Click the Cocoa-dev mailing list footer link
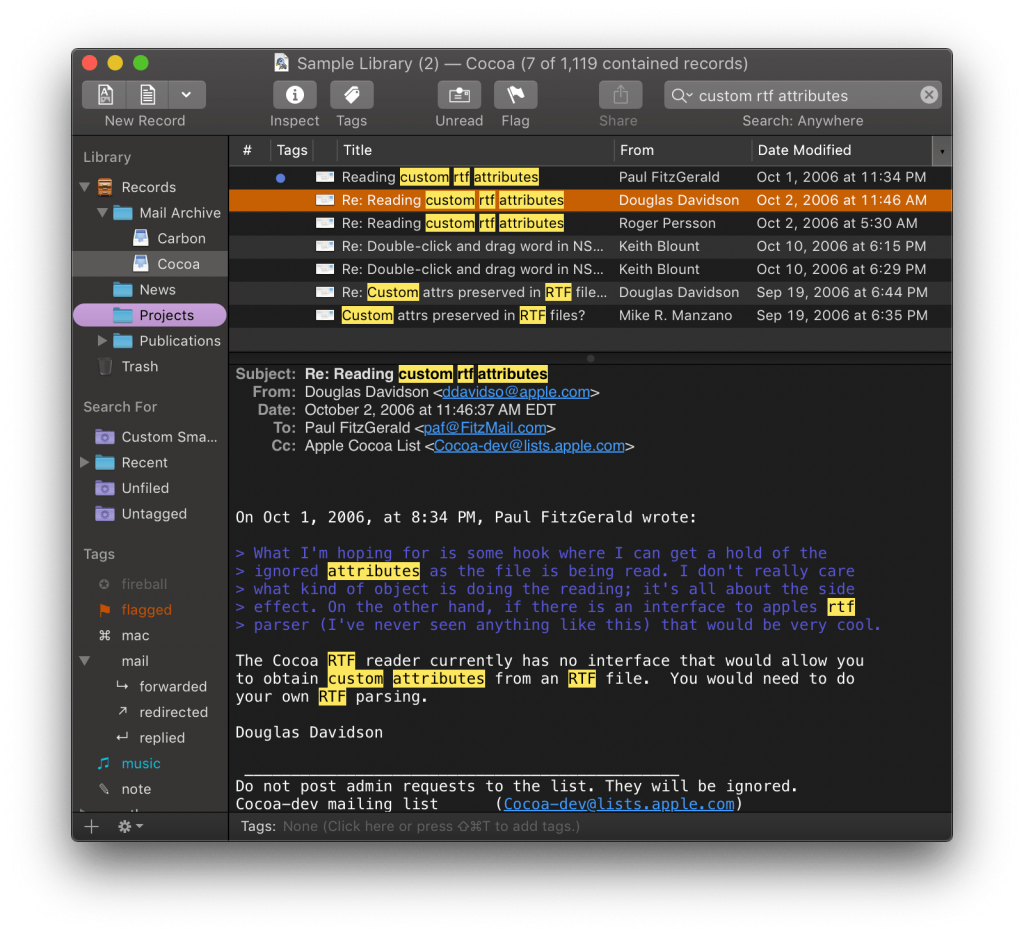This screenshot has width=1024, height=936. pos(618,804)
